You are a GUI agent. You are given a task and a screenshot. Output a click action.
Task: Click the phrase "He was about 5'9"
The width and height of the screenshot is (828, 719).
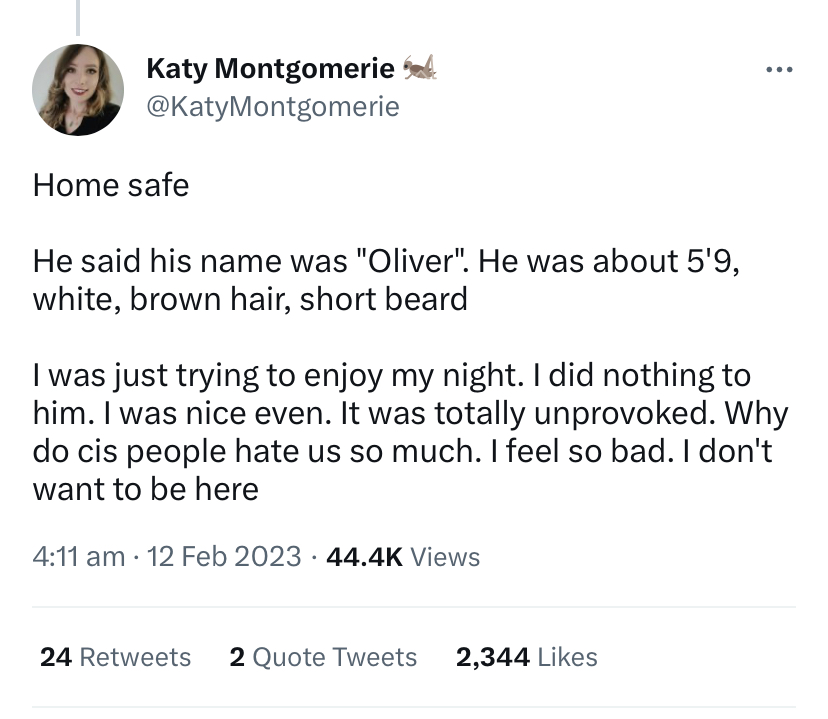(618, 262)
